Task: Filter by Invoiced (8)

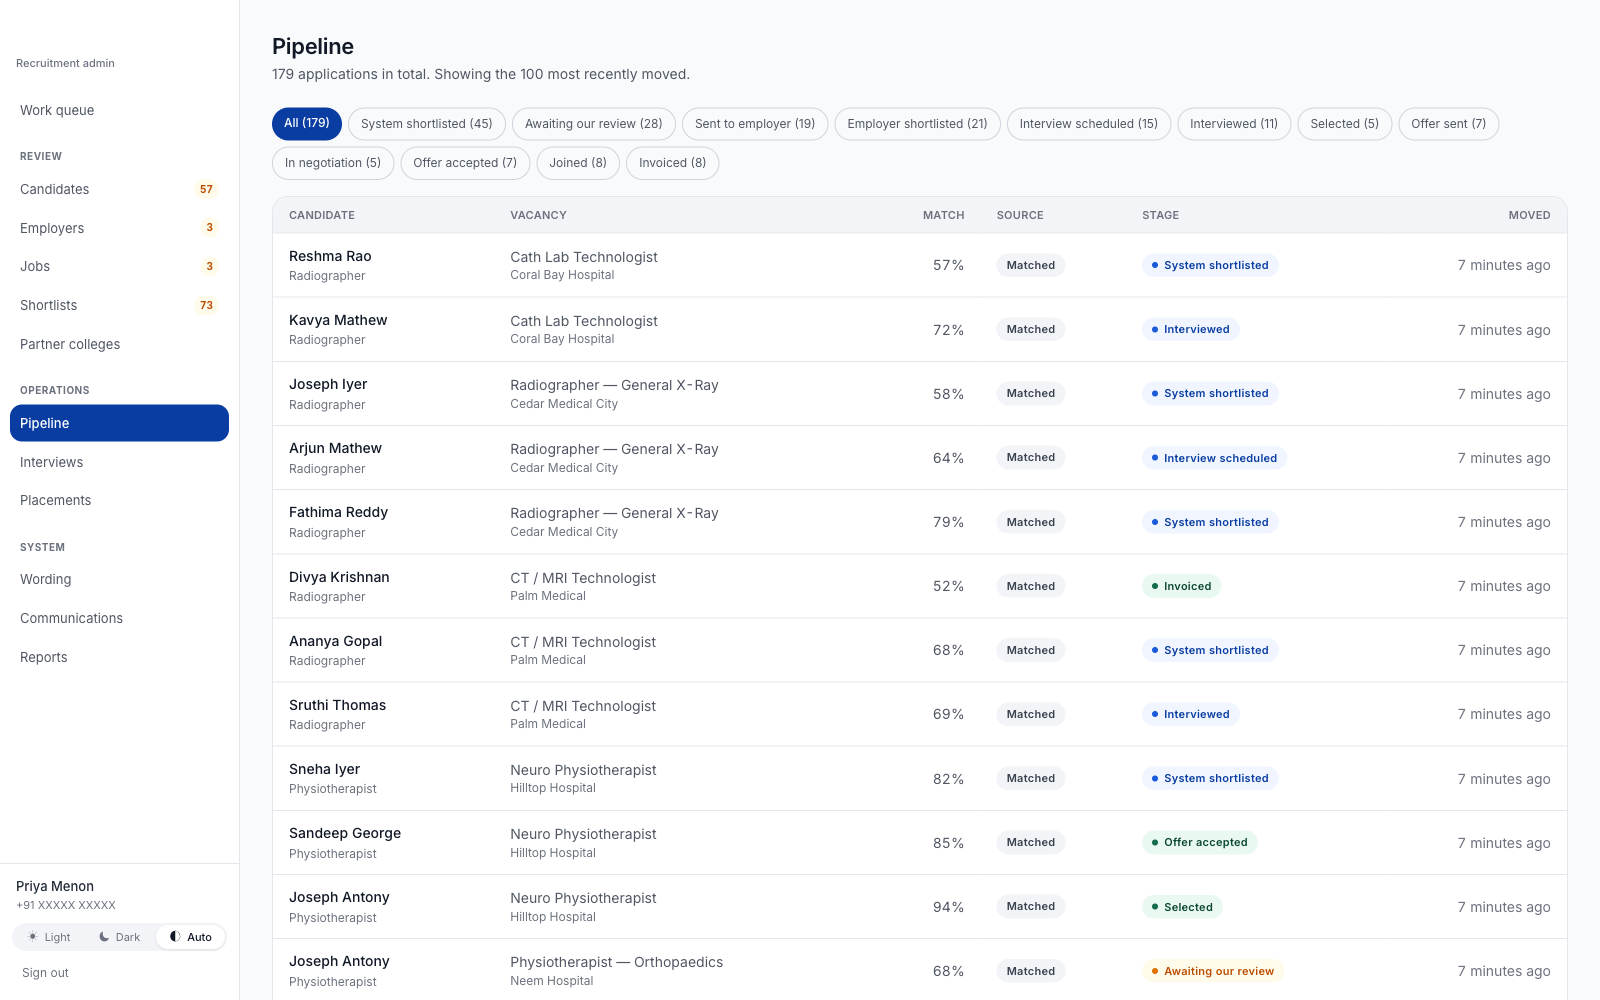Action: [673, 163]
